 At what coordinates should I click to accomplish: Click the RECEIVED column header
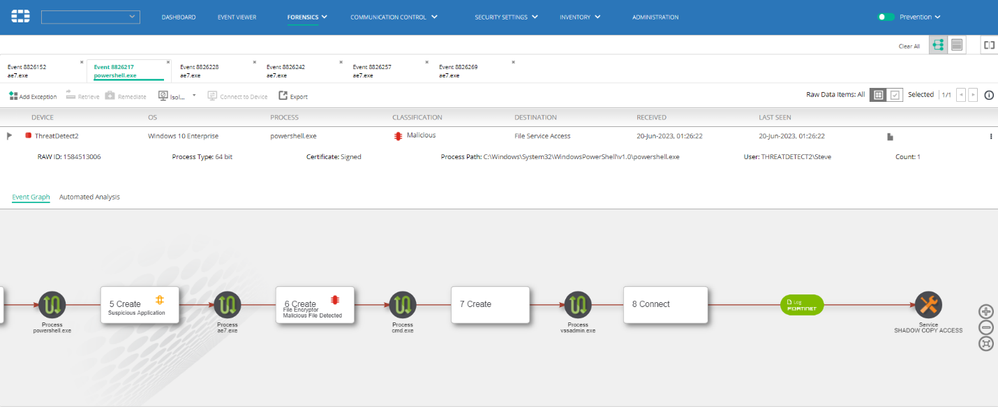coord(652,117)
